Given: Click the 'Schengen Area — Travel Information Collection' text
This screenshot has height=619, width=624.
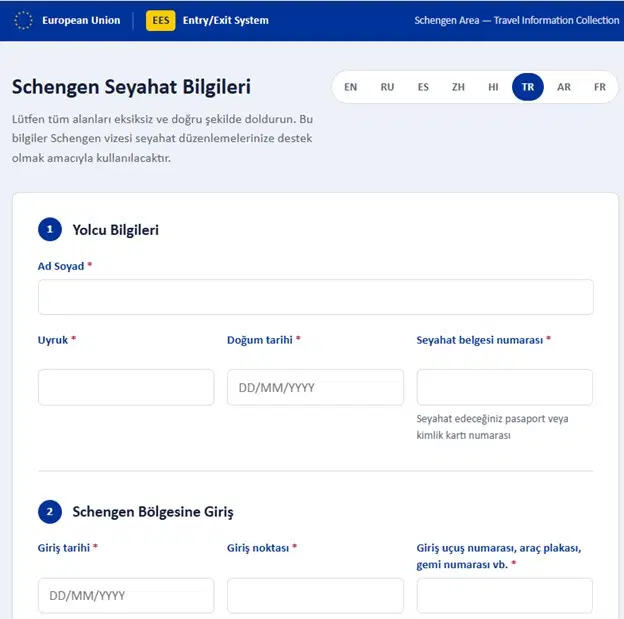Looking at the screenshot, I should click(517, 20).
